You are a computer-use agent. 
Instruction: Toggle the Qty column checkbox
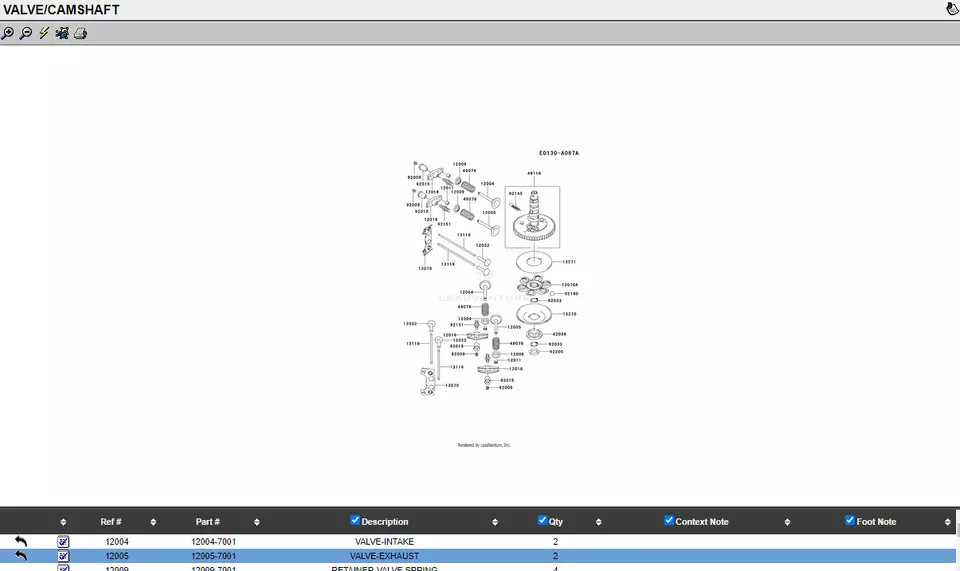(x=542, y=520)
